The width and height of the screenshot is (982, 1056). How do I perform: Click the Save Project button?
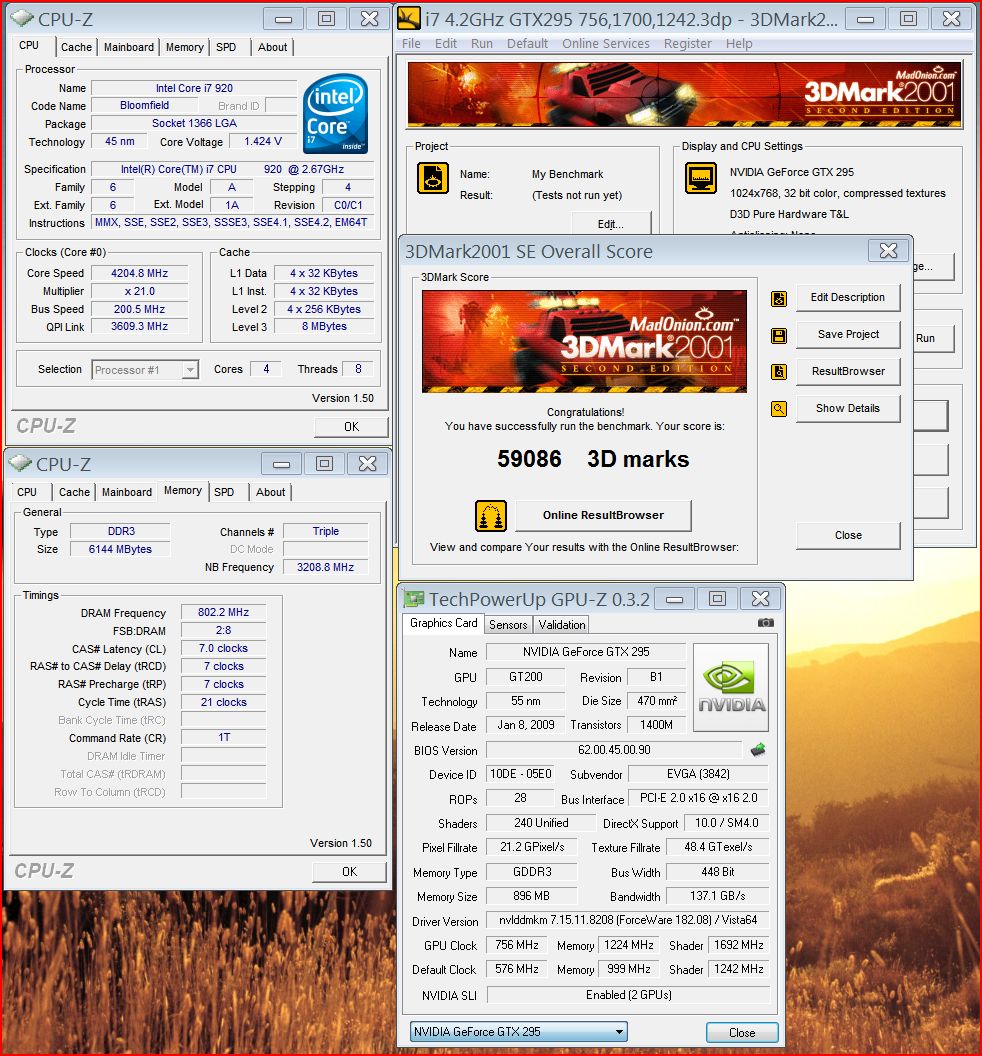pos(847,335)
